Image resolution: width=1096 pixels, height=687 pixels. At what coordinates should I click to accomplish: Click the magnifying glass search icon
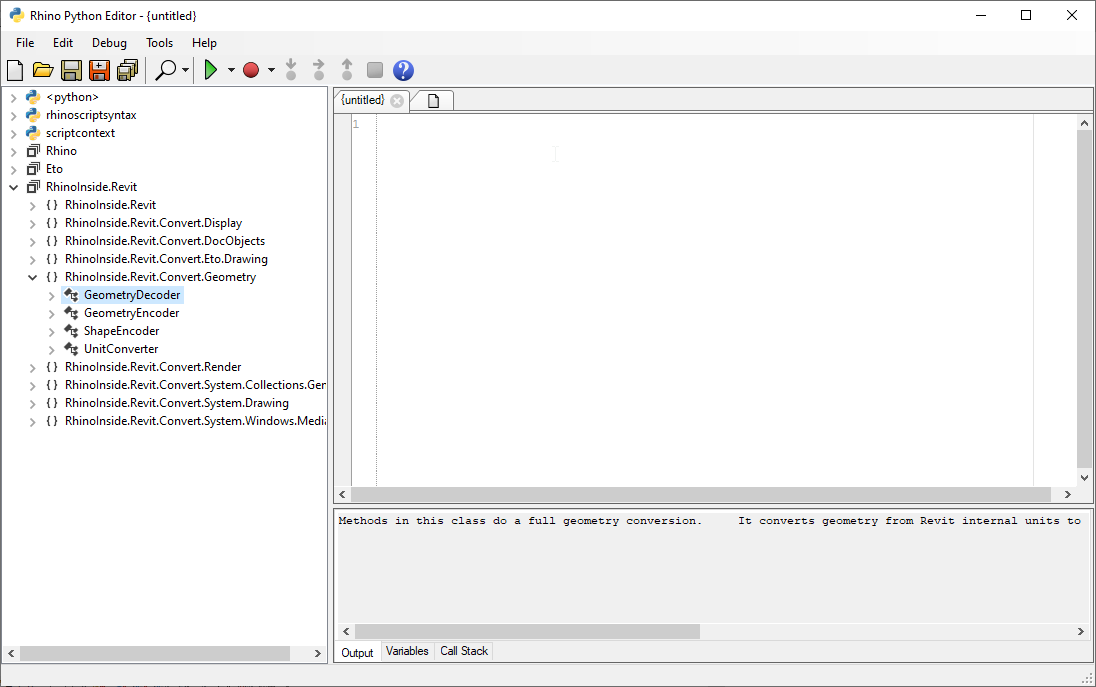[x=166, y=70]
